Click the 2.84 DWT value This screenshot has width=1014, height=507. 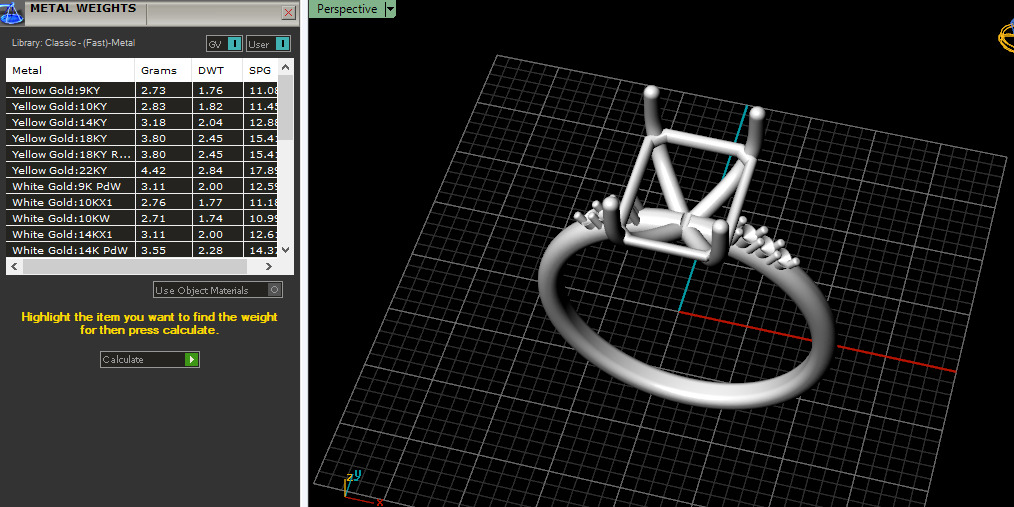(210, 171)
